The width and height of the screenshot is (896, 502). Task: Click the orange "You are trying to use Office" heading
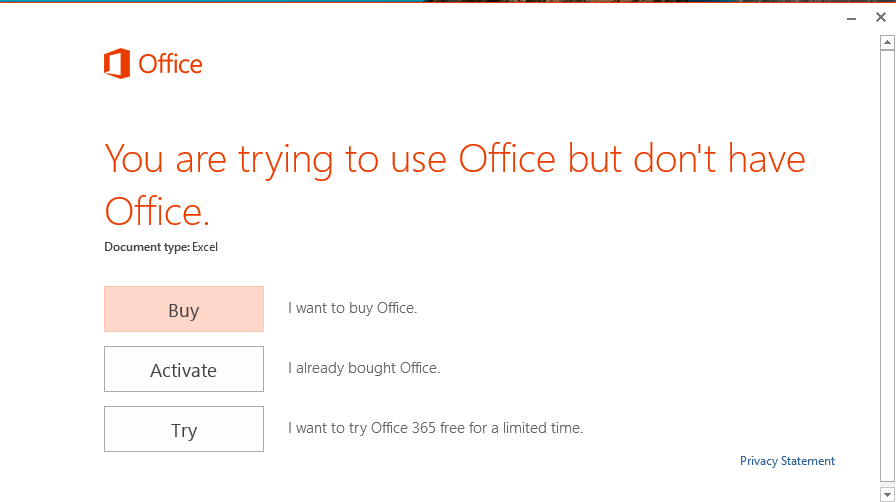click(454, 160)
